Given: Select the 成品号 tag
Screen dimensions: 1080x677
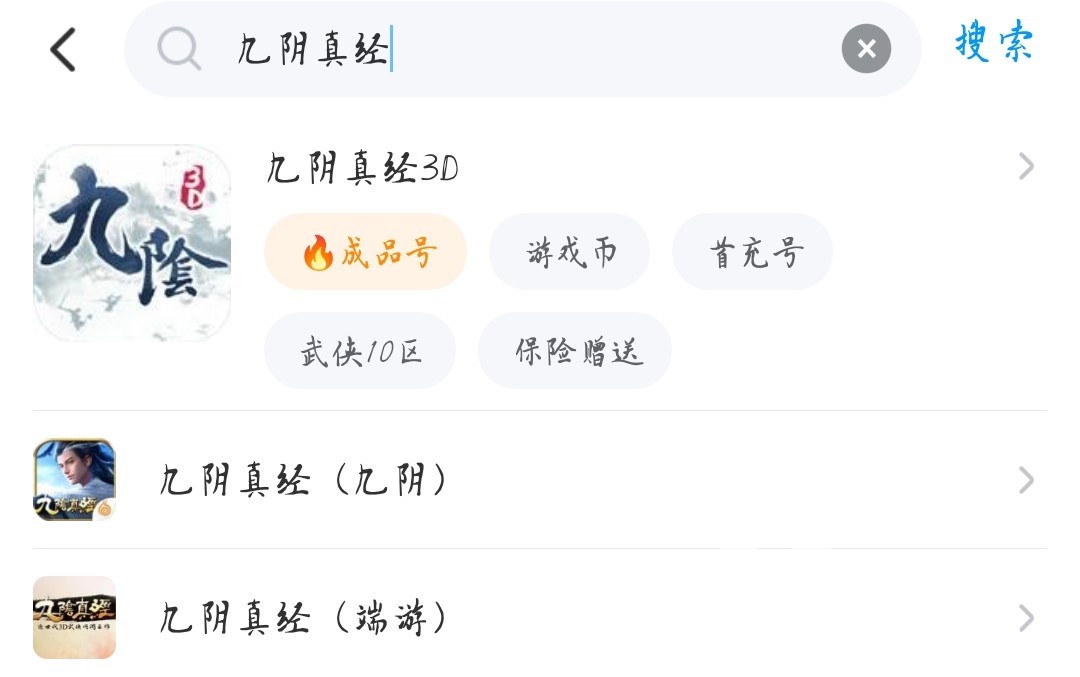Looking at the screenshot, I should pyautogui.click(x=366, y=252).
